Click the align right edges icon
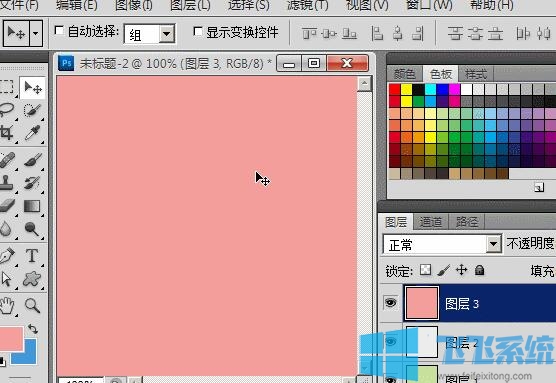 point(418,34)
